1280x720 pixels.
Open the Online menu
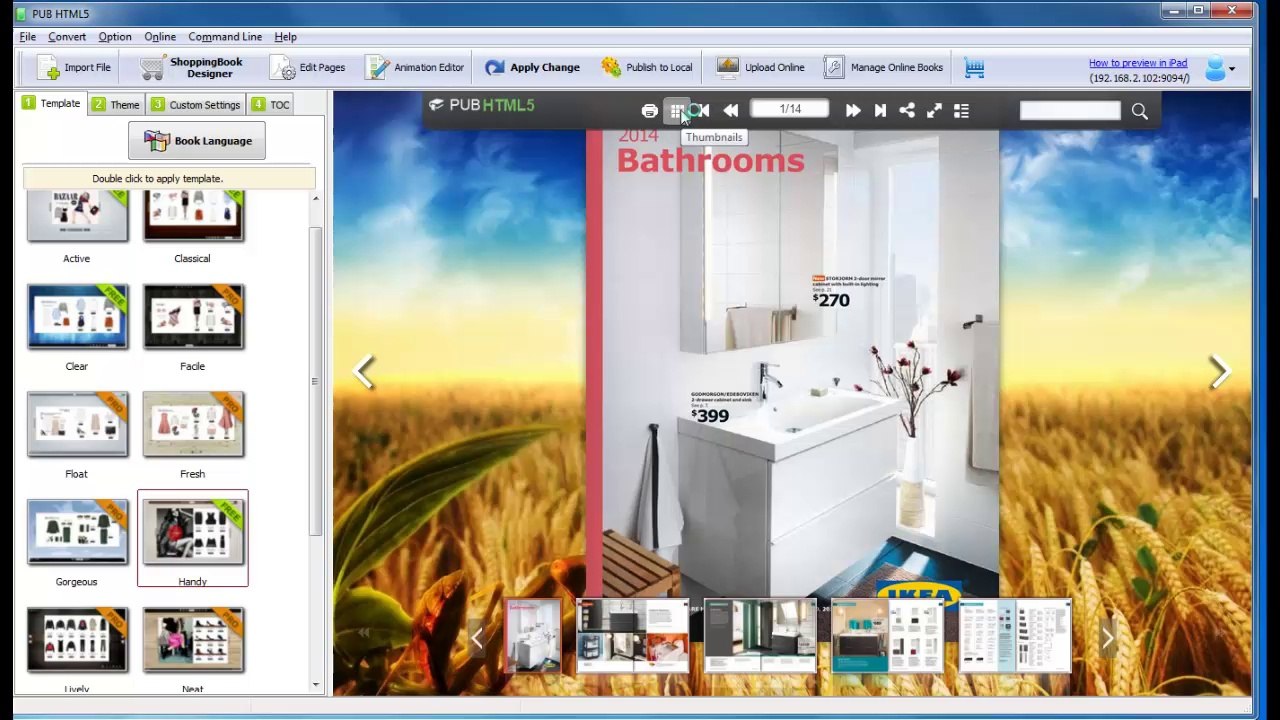160,37
